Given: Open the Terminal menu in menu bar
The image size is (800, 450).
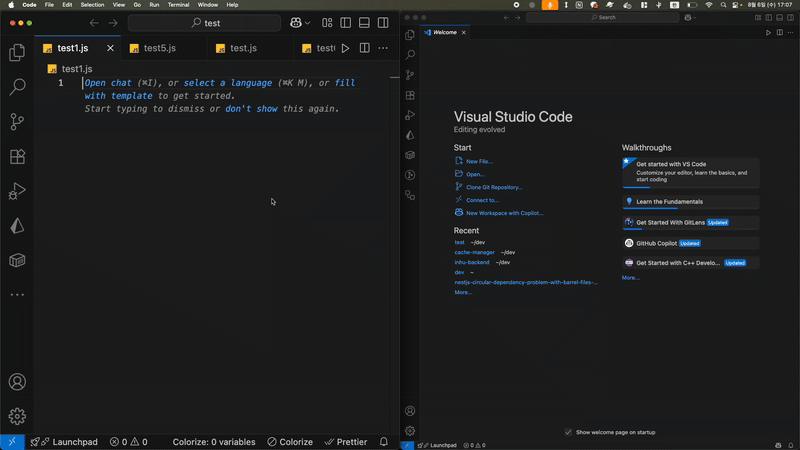Looking at the screenshot, I should [x=178, y=5].
